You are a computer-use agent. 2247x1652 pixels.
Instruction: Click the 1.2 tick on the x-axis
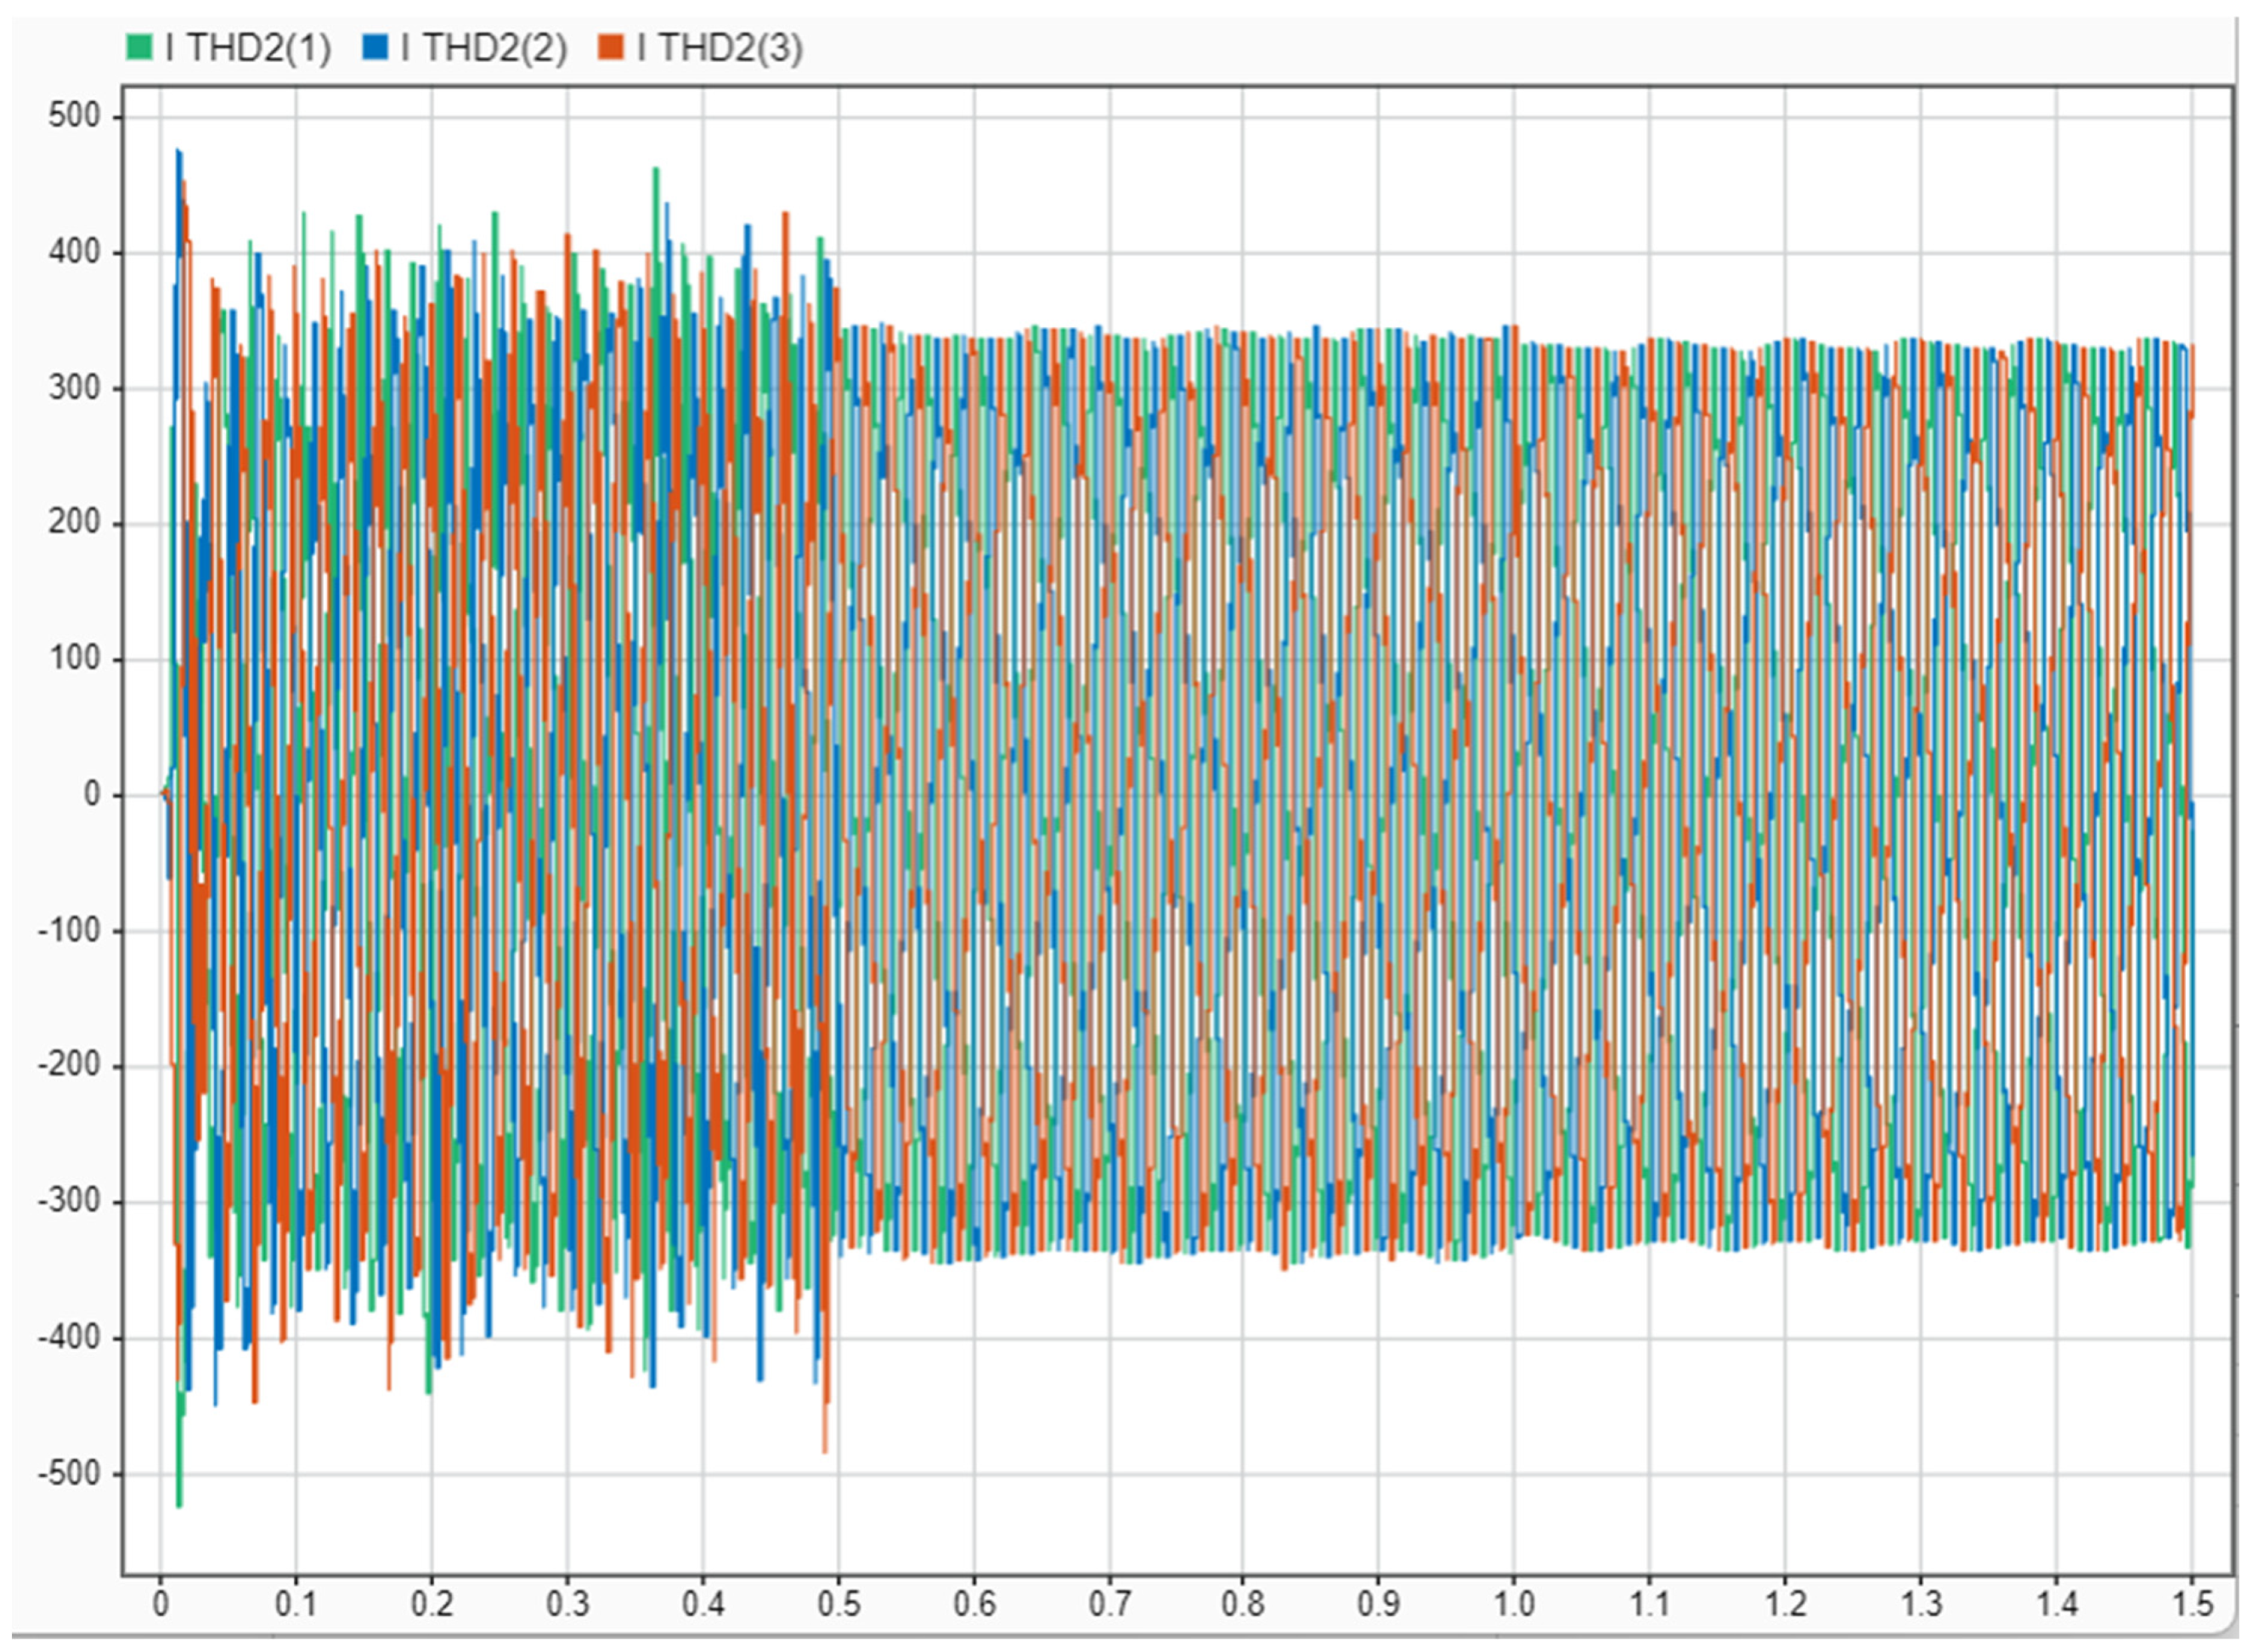click(1785, 1605)
